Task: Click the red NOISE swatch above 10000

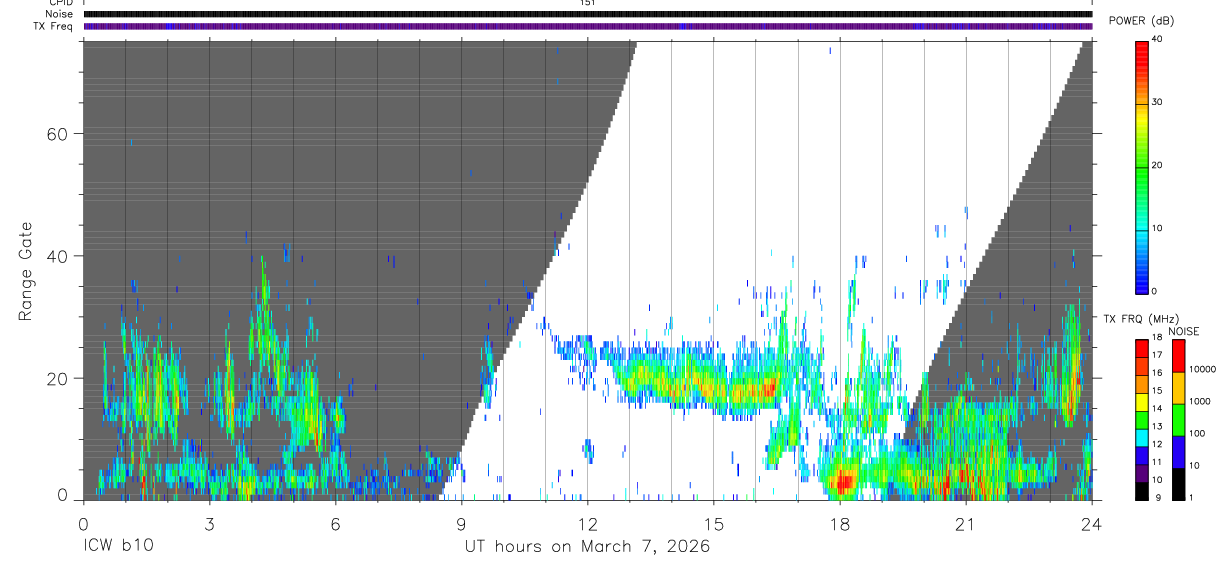Action: 1178,356
